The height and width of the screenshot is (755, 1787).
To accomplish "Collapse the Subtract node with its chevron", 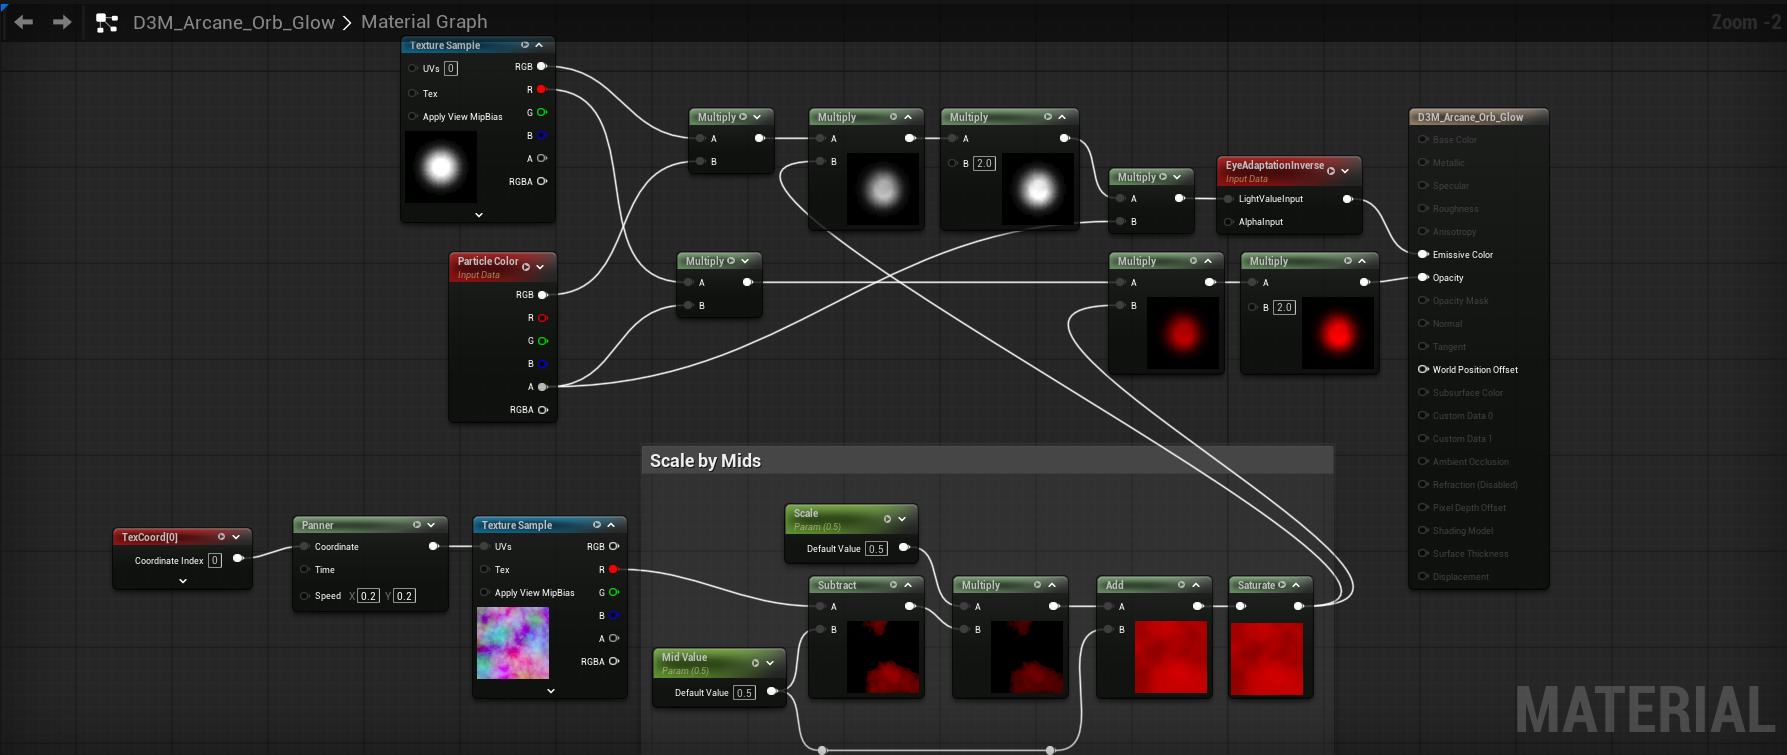I will click(908, 585).
